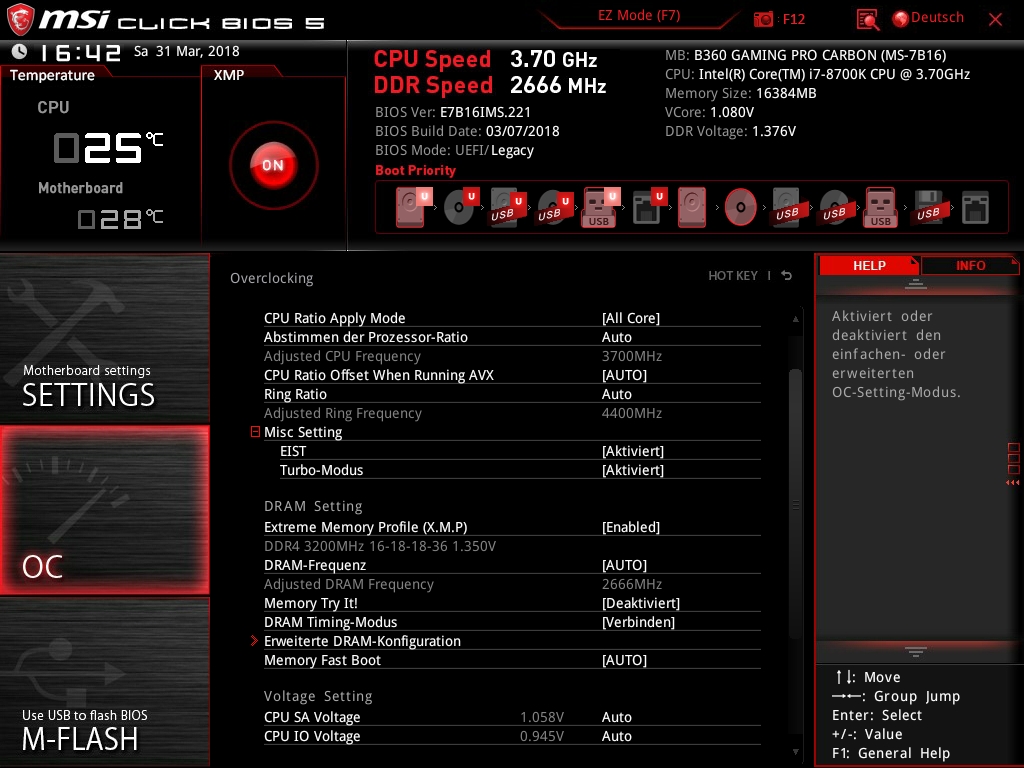The image size is (1024, 768).
Task: Click the help panel top collapse handle
Action: 916,283
